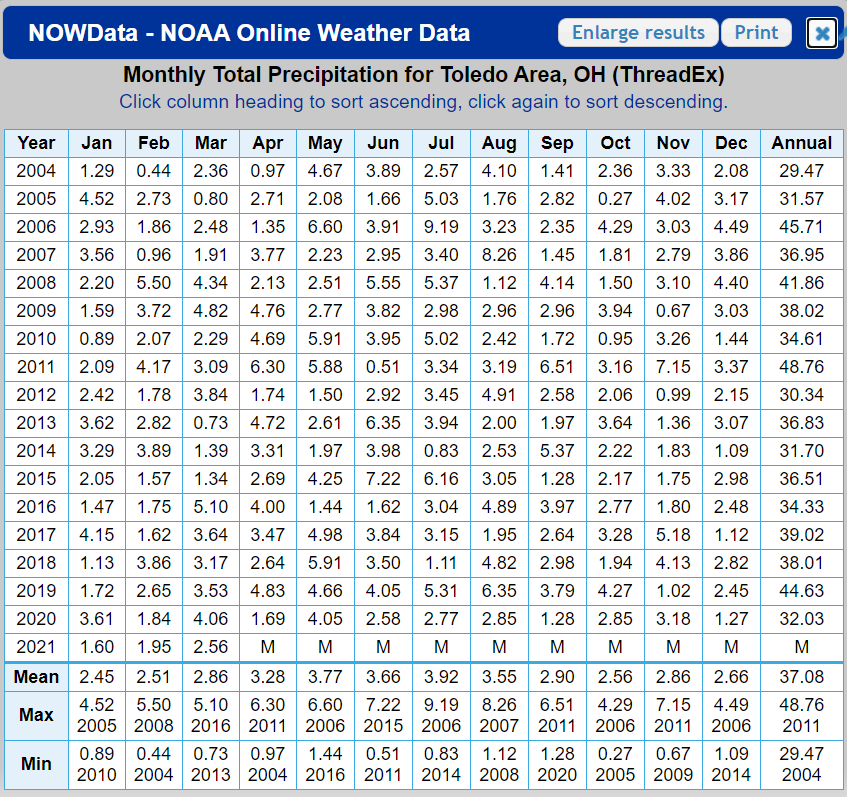
Task: Sort by the Jul column heading
Action: pyautogui.click(x=441, y=143)
